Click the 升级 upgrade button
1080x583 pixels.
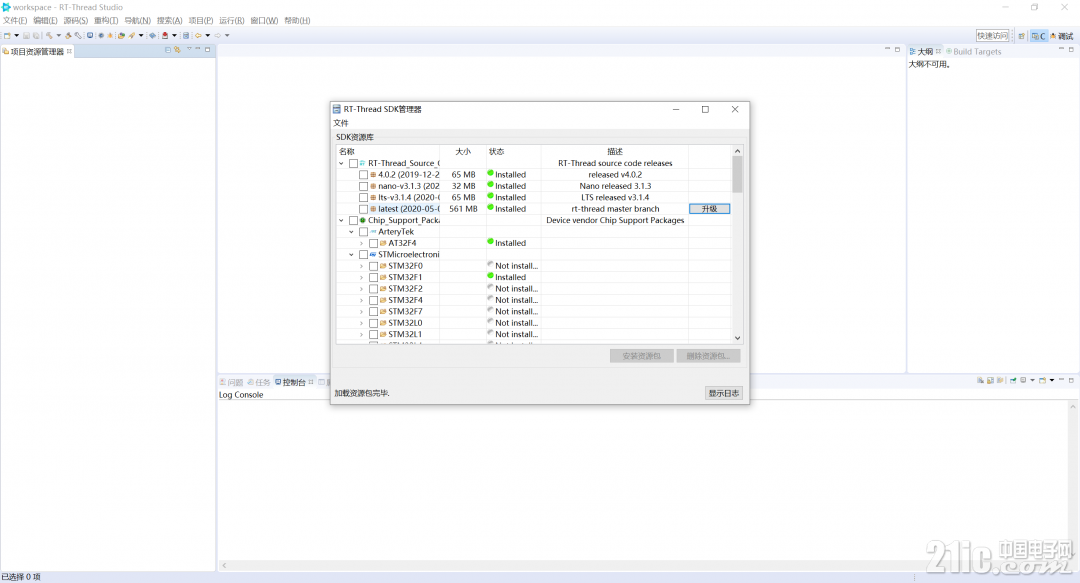pos(709,209)
